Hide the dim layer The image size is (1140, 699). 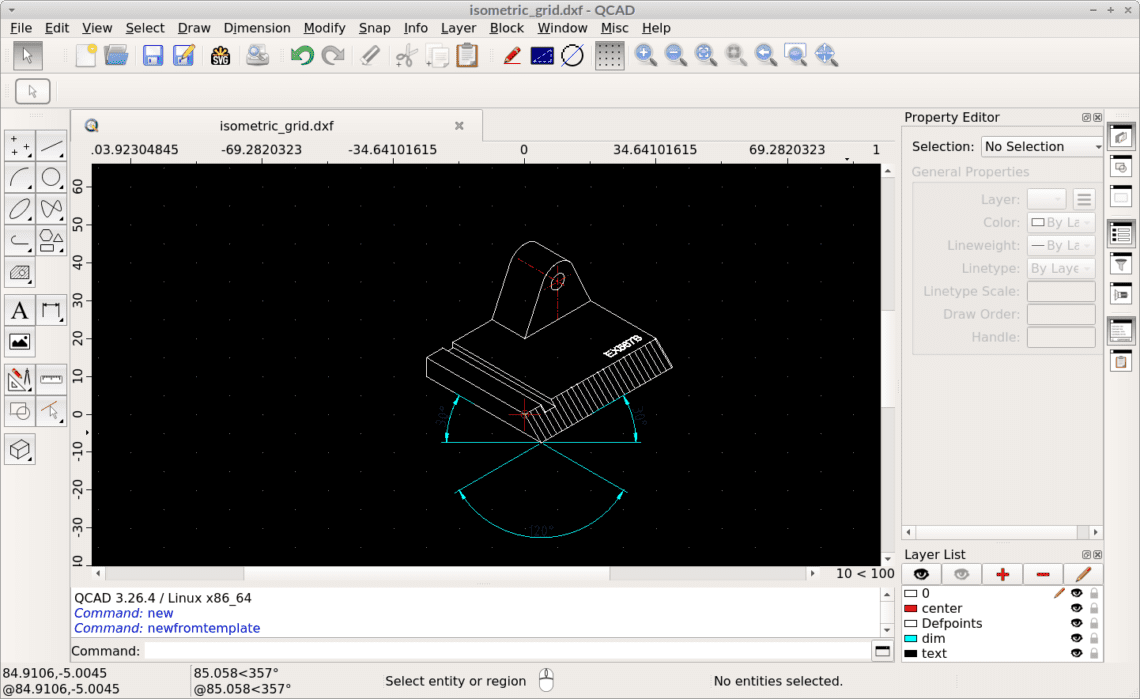tap(1077, 638)
